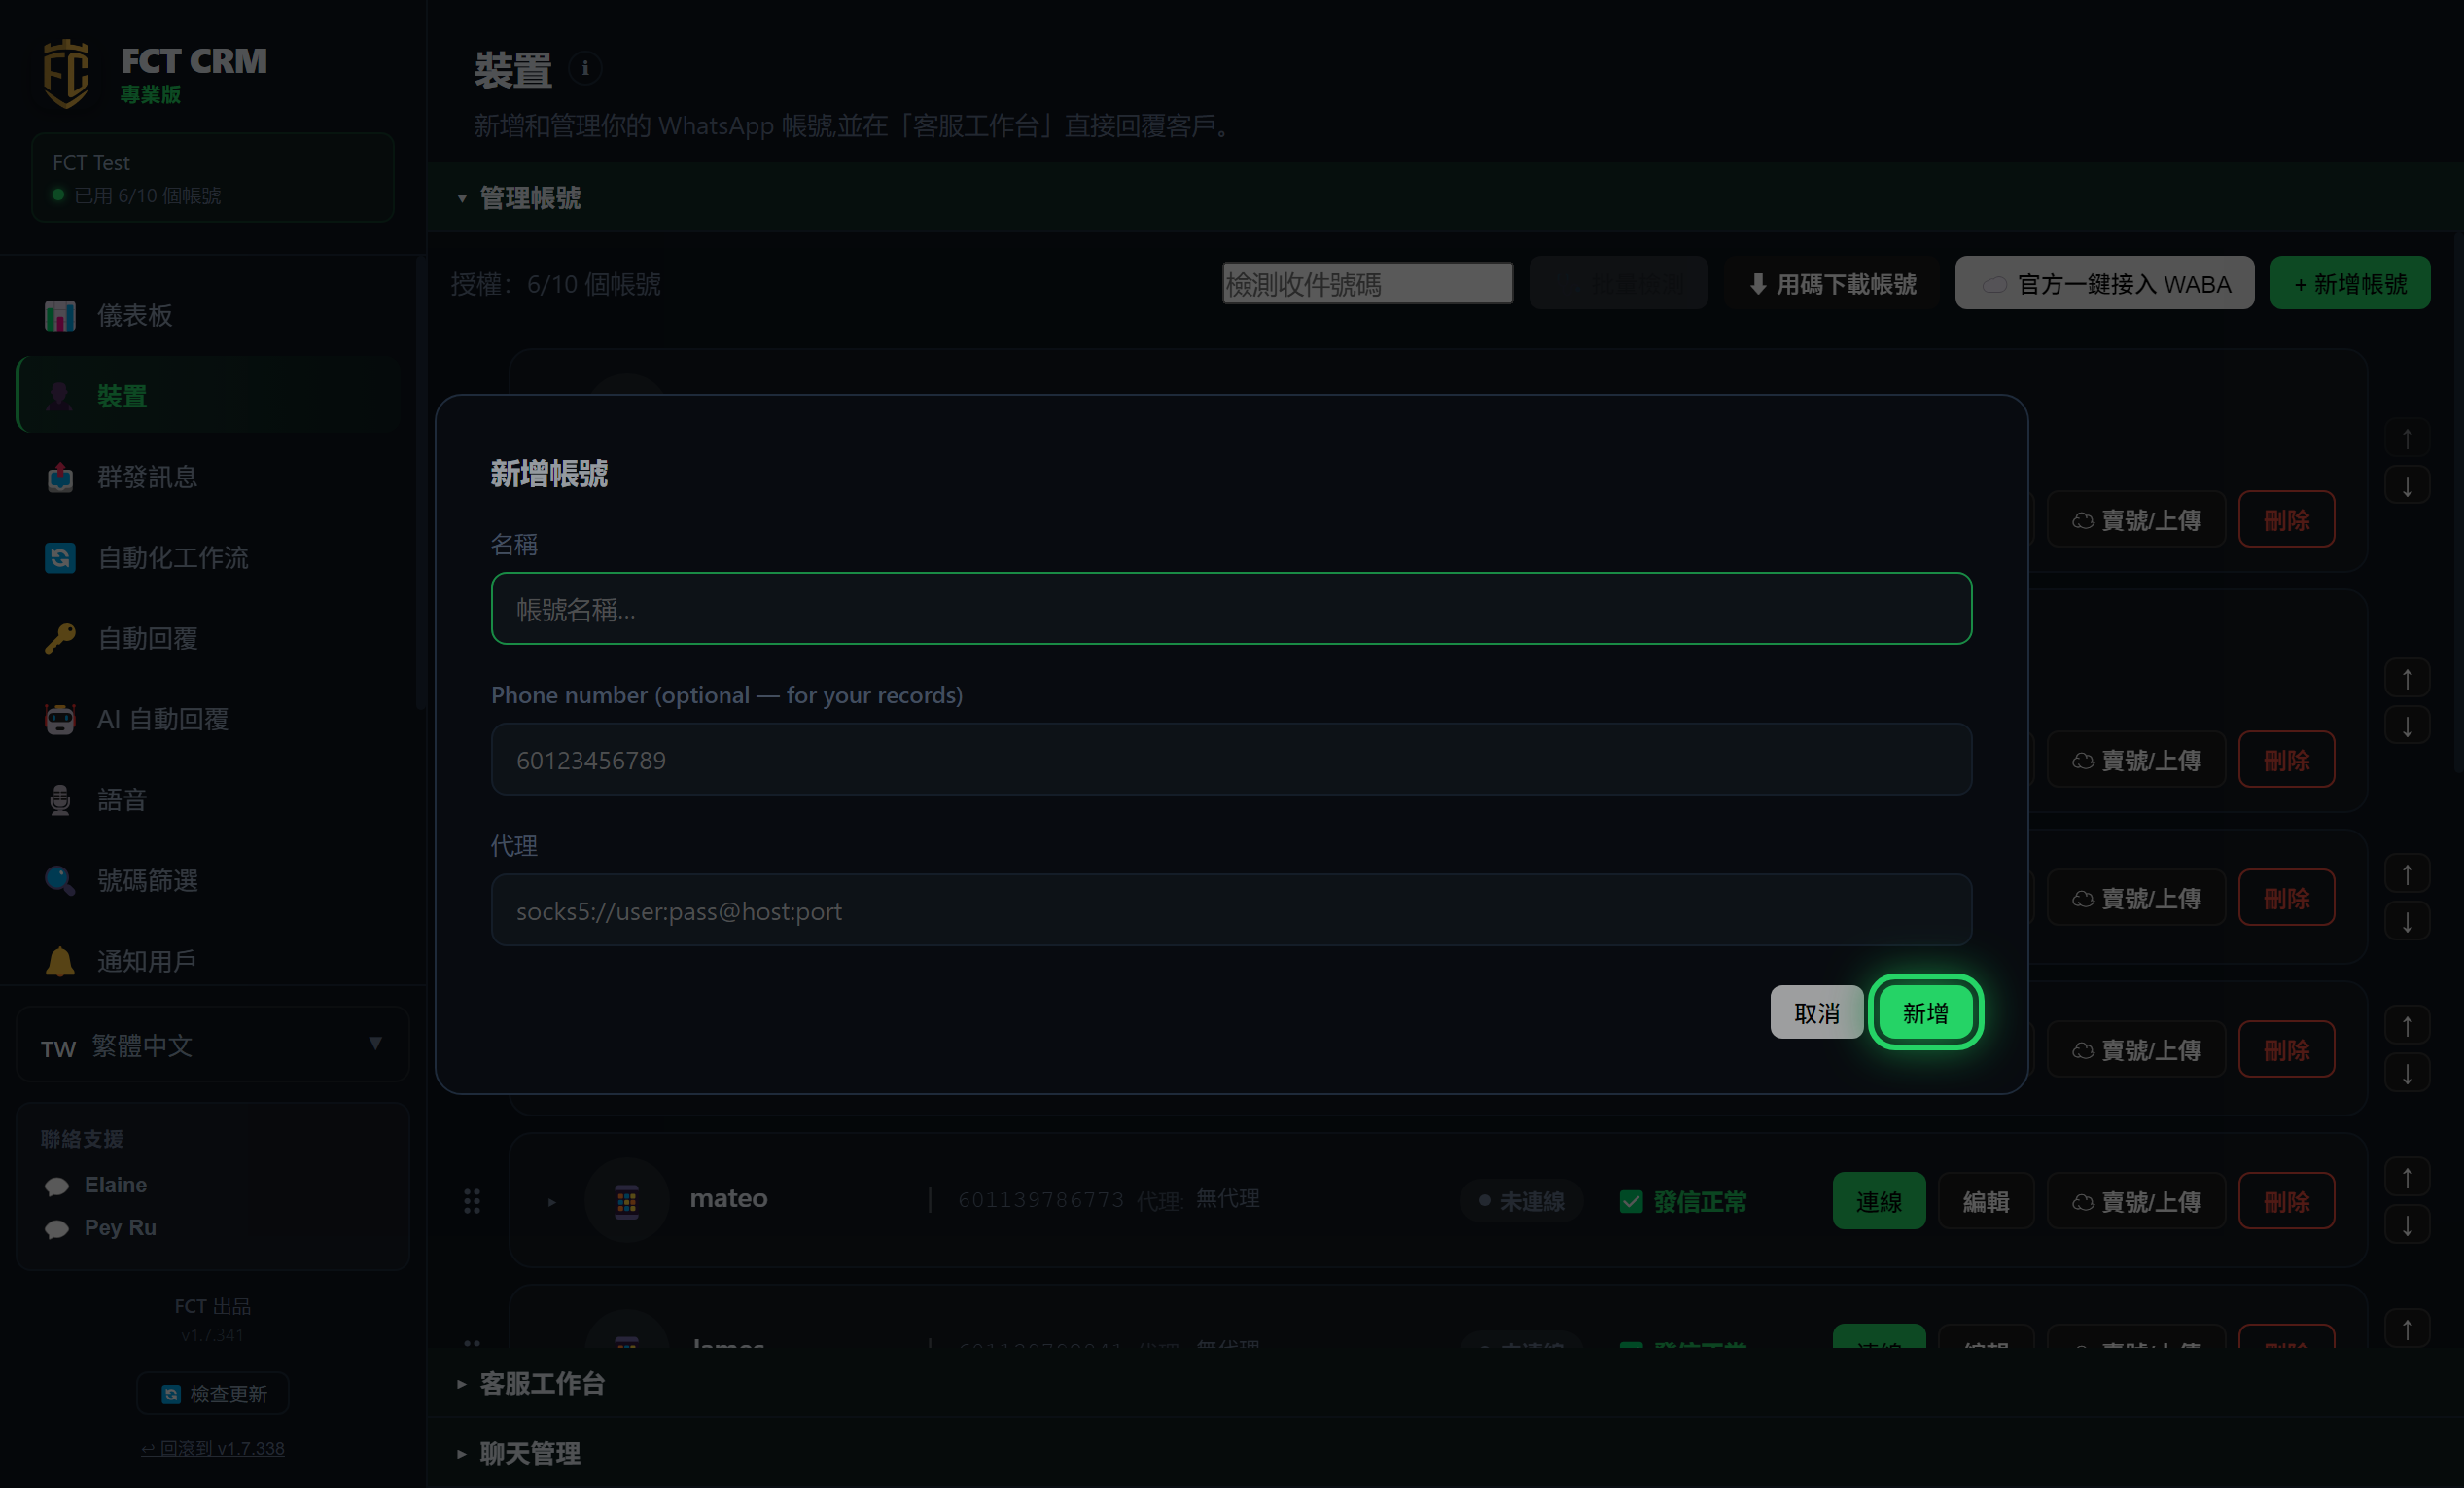Click 官方一鍵接入 WABA button
The image size is (2464, 1488).
click(x=2104, y=284)
